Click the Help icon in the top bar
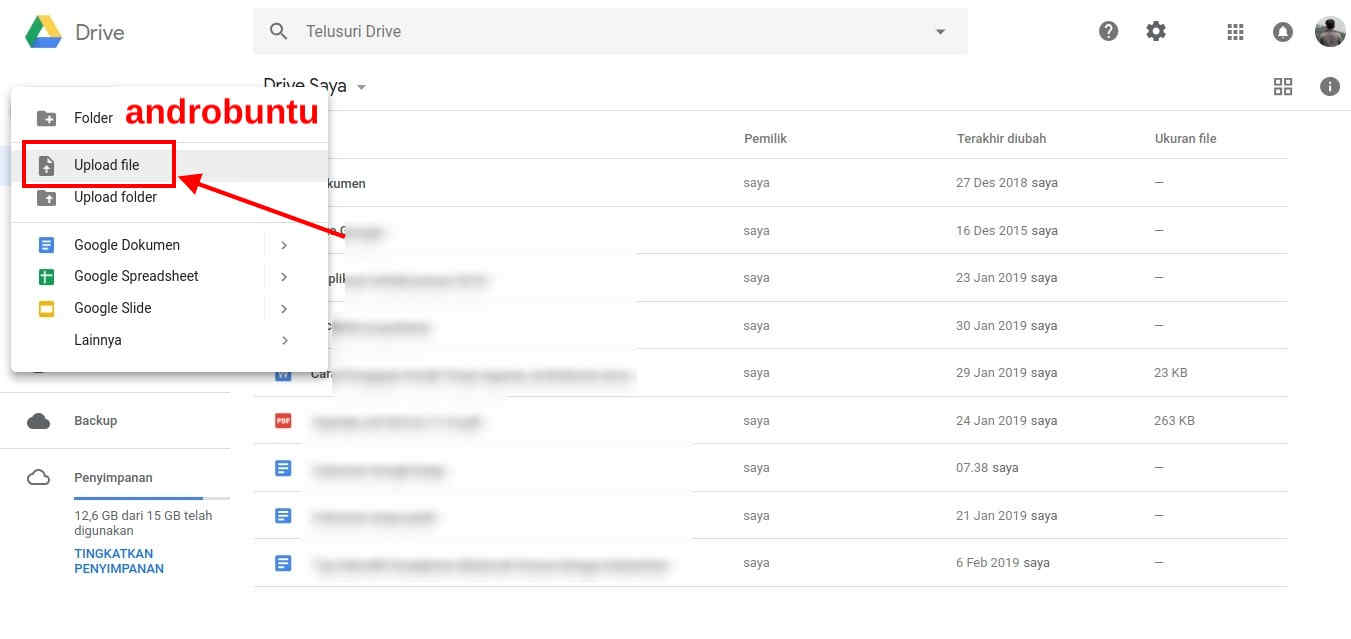 point(1108,31)
